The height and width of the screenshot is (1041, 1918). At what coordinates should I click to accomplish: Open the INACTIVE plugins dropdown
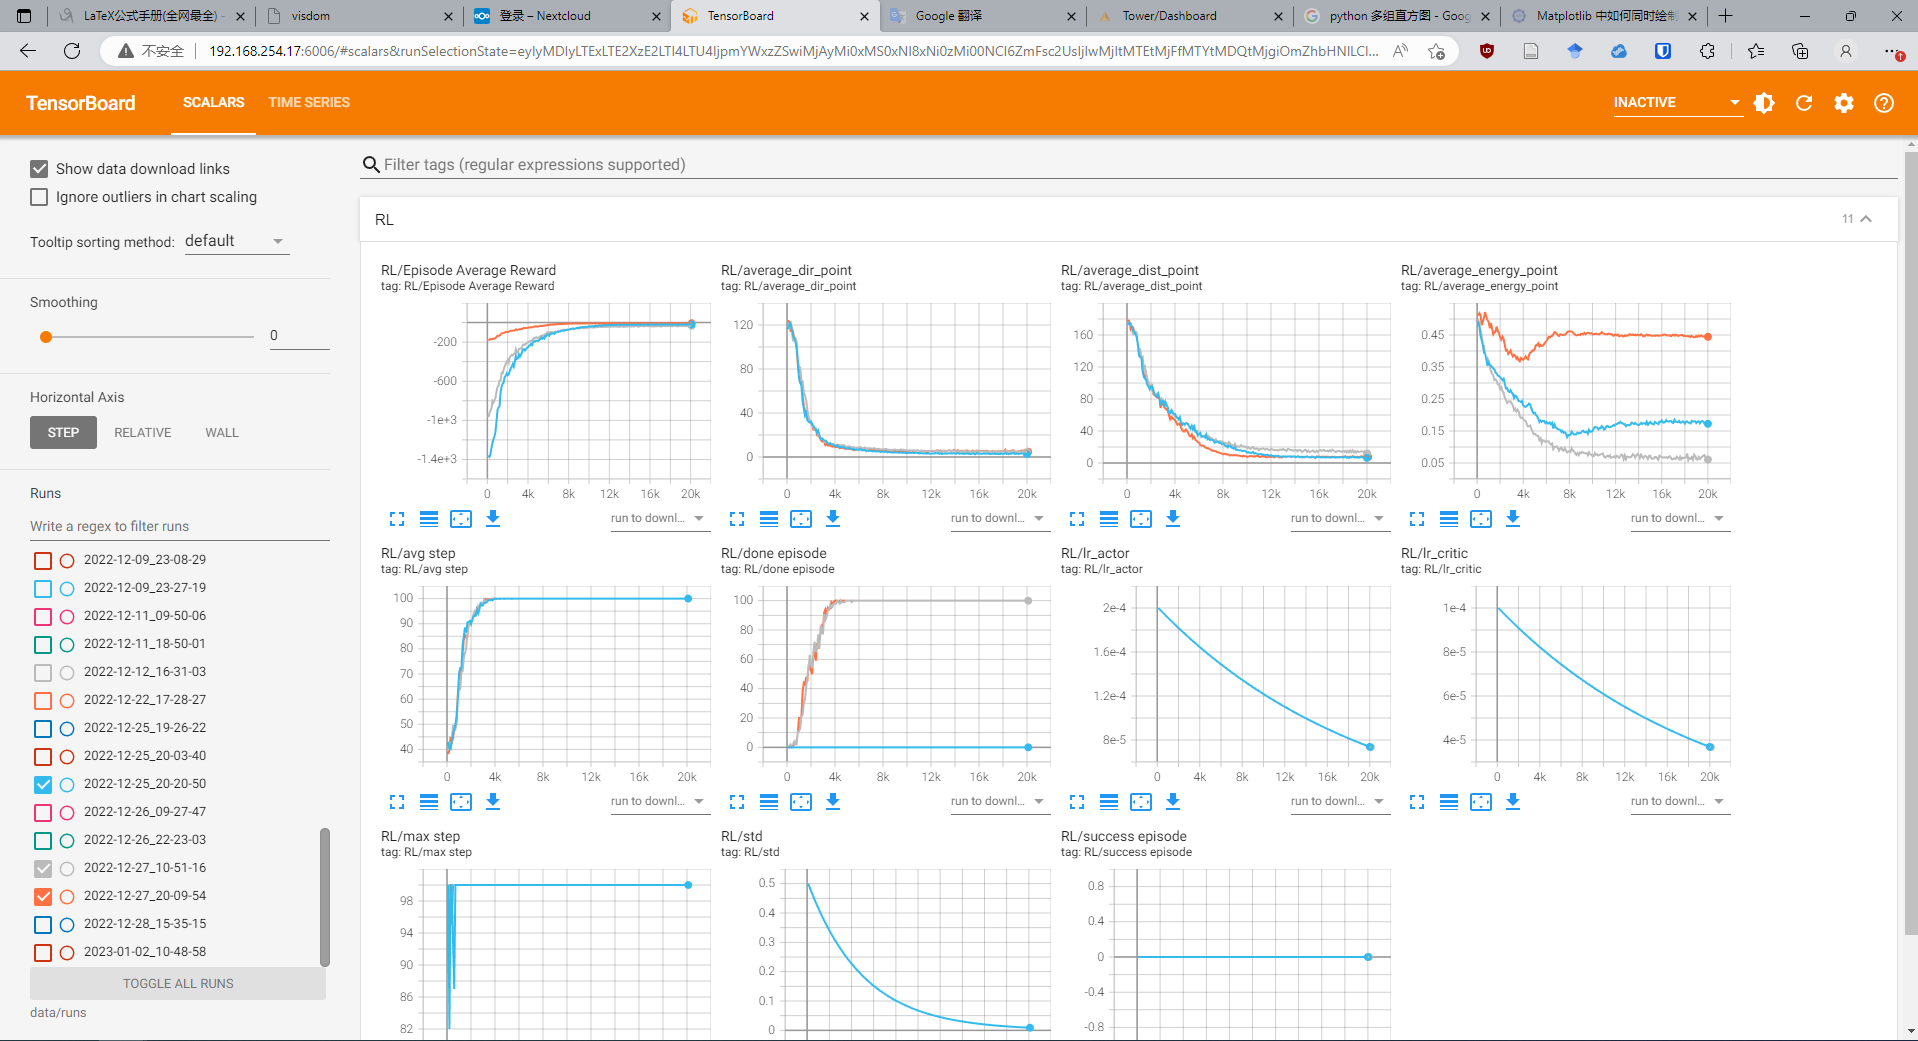1677,103
